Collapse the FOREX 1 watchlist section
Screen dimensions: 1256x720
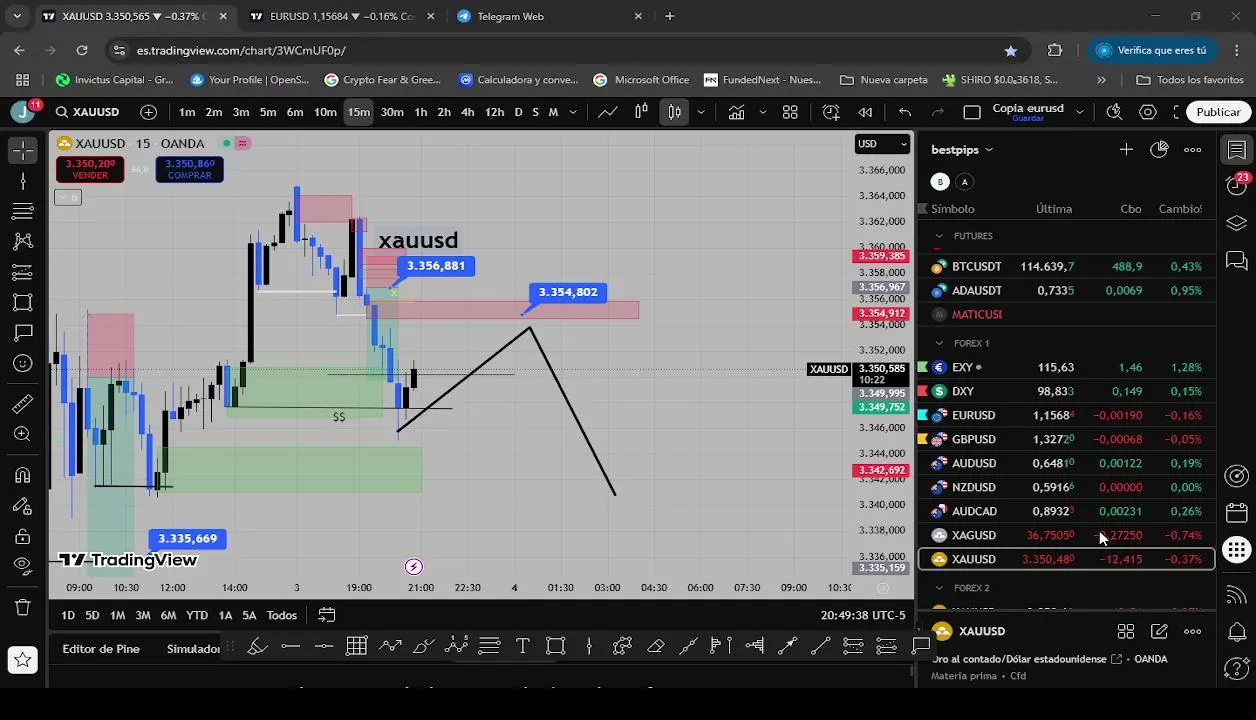point(939,343)
